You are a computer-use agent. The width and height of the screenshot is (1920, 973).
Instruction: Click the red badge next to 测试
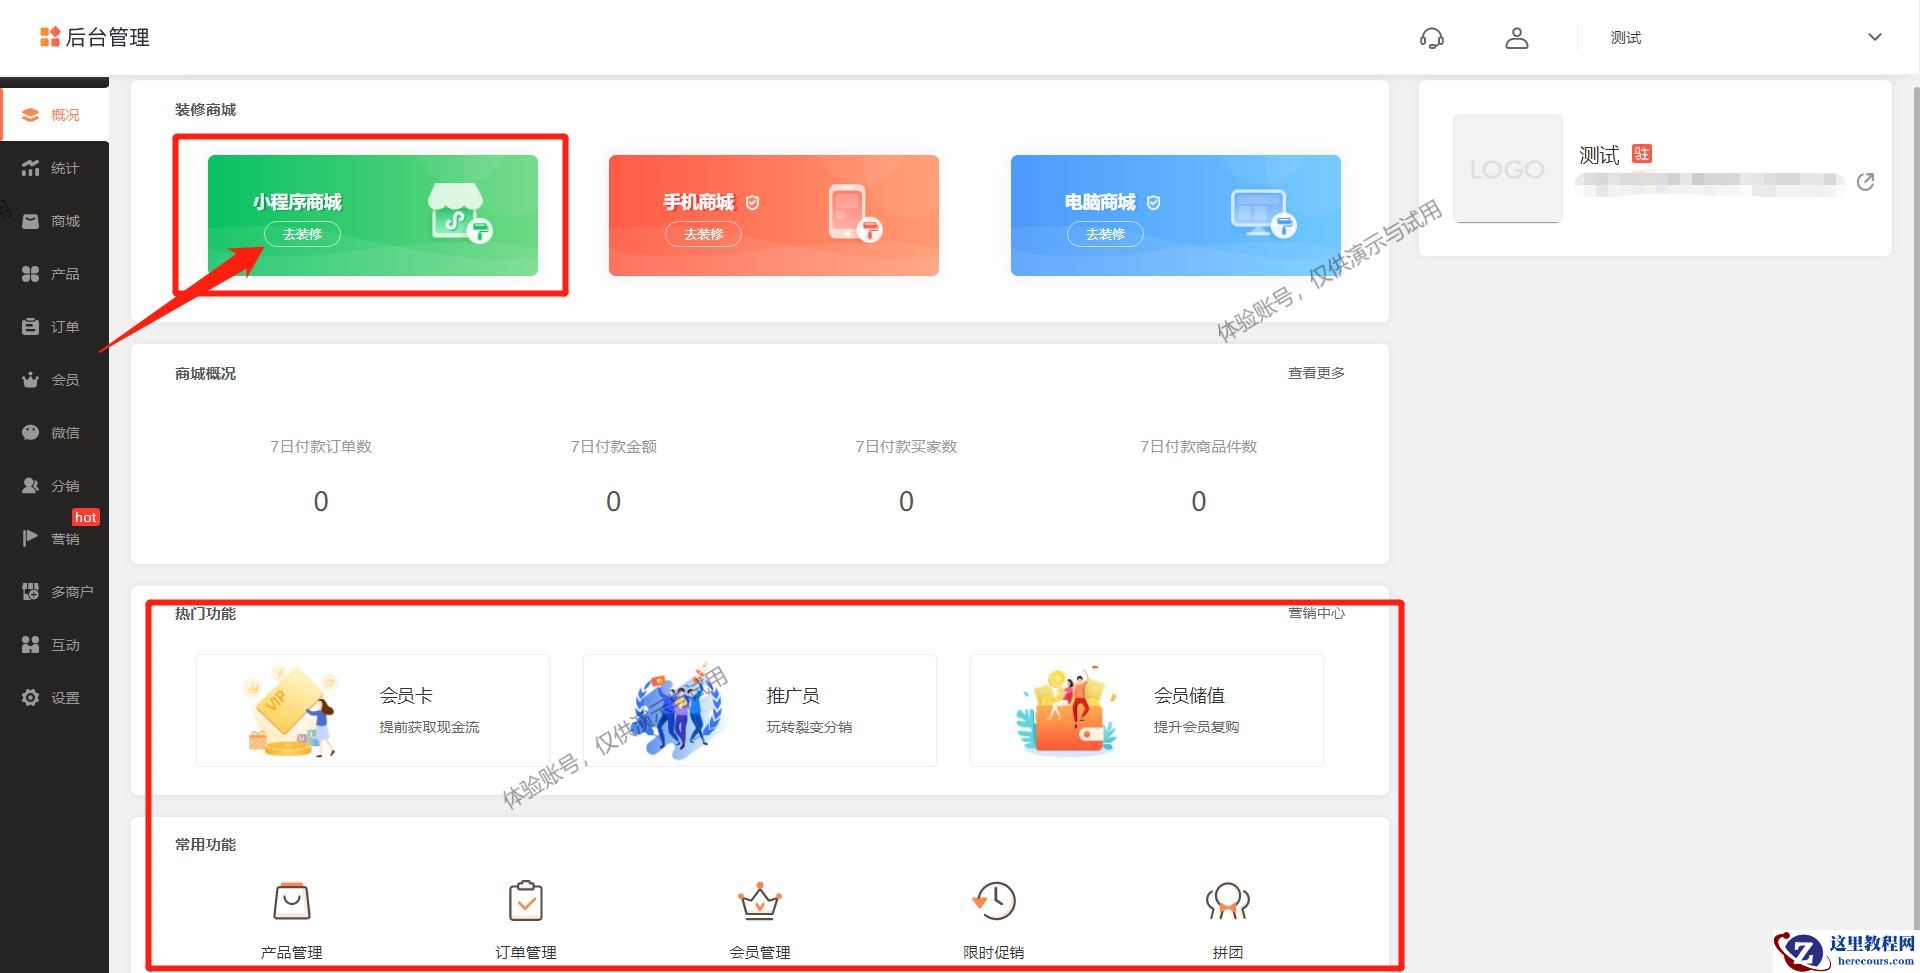[1642, 154]
